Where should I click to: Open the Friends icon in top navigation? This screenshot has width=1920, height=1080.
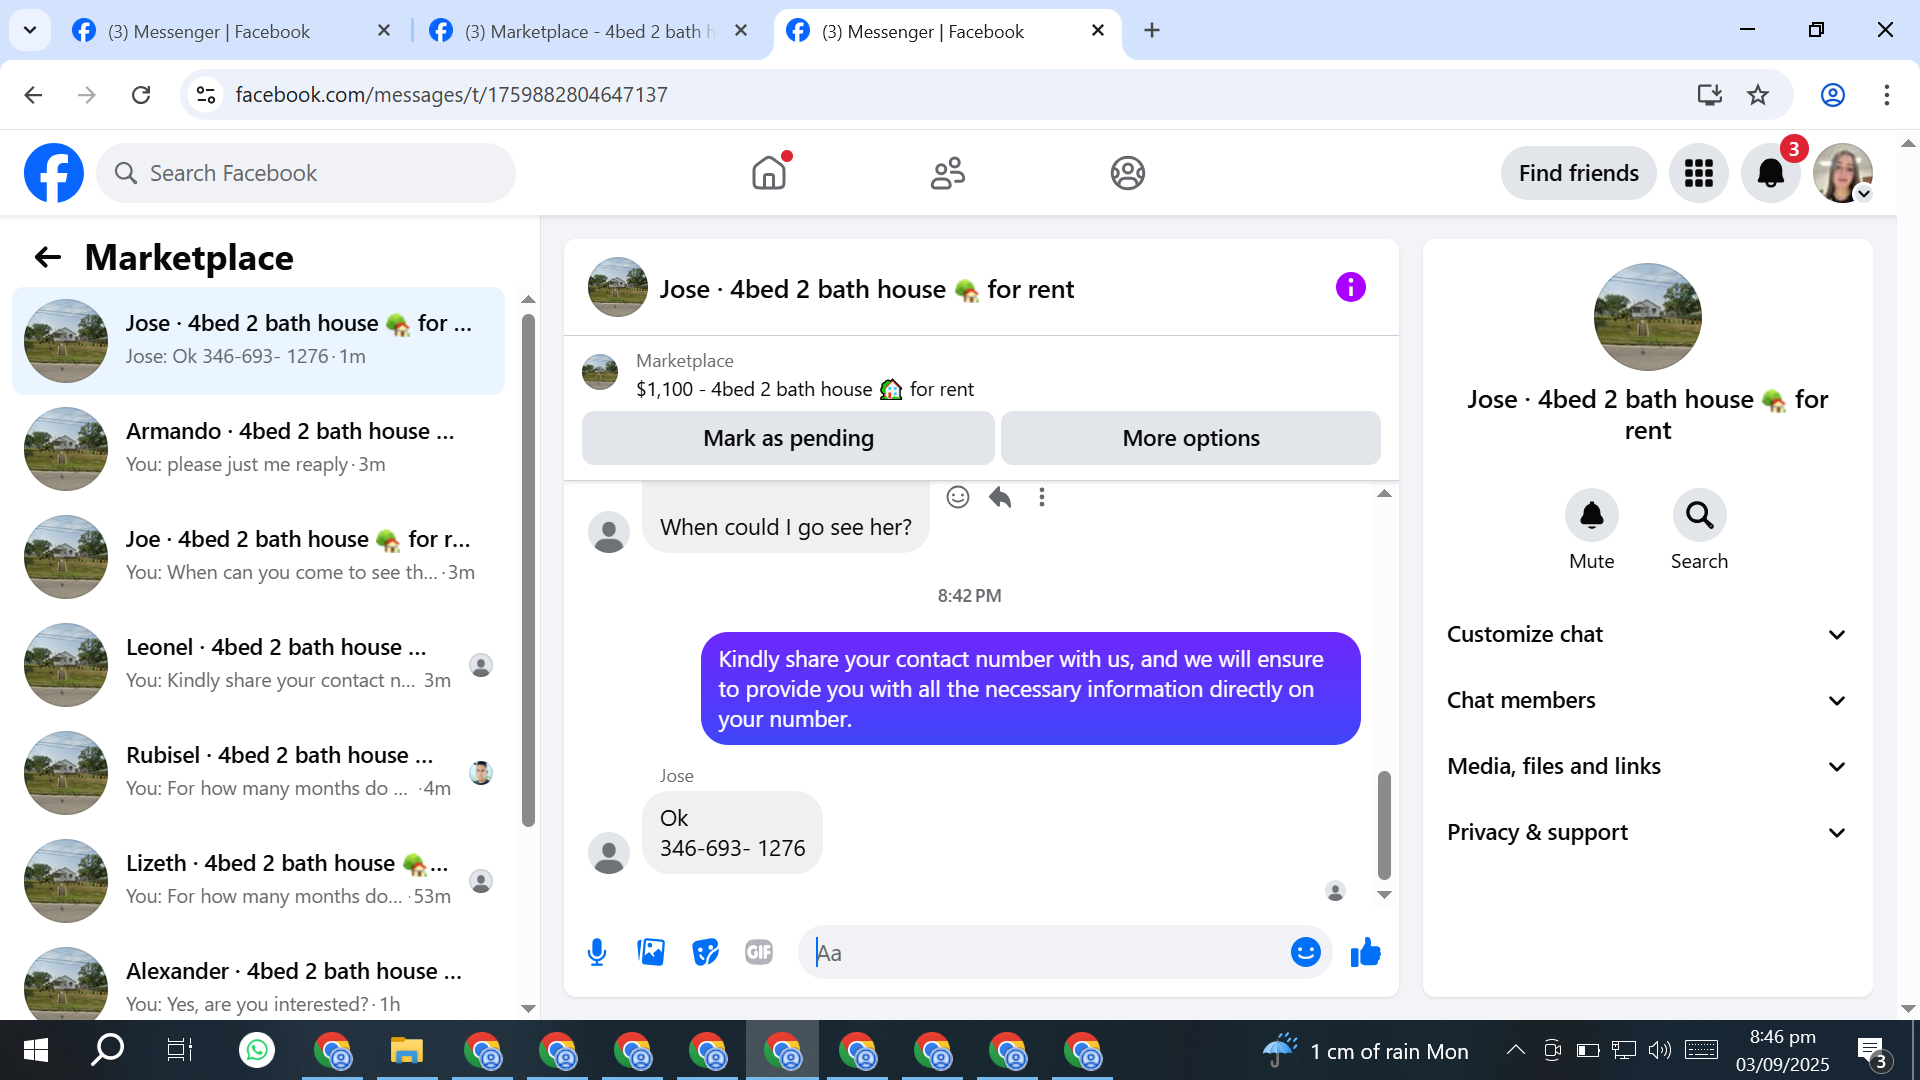coord(948,173)
